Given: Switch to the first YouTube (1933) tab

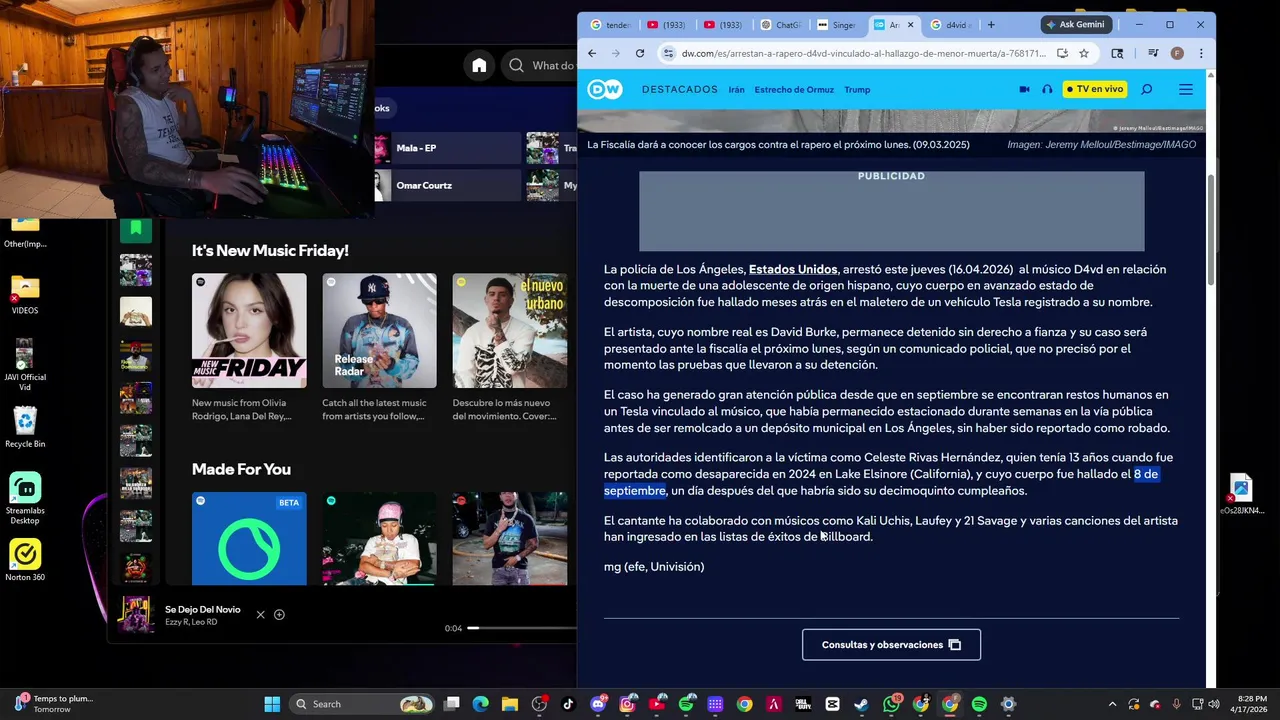Looking at the screenshot, I should coord(666,25).
